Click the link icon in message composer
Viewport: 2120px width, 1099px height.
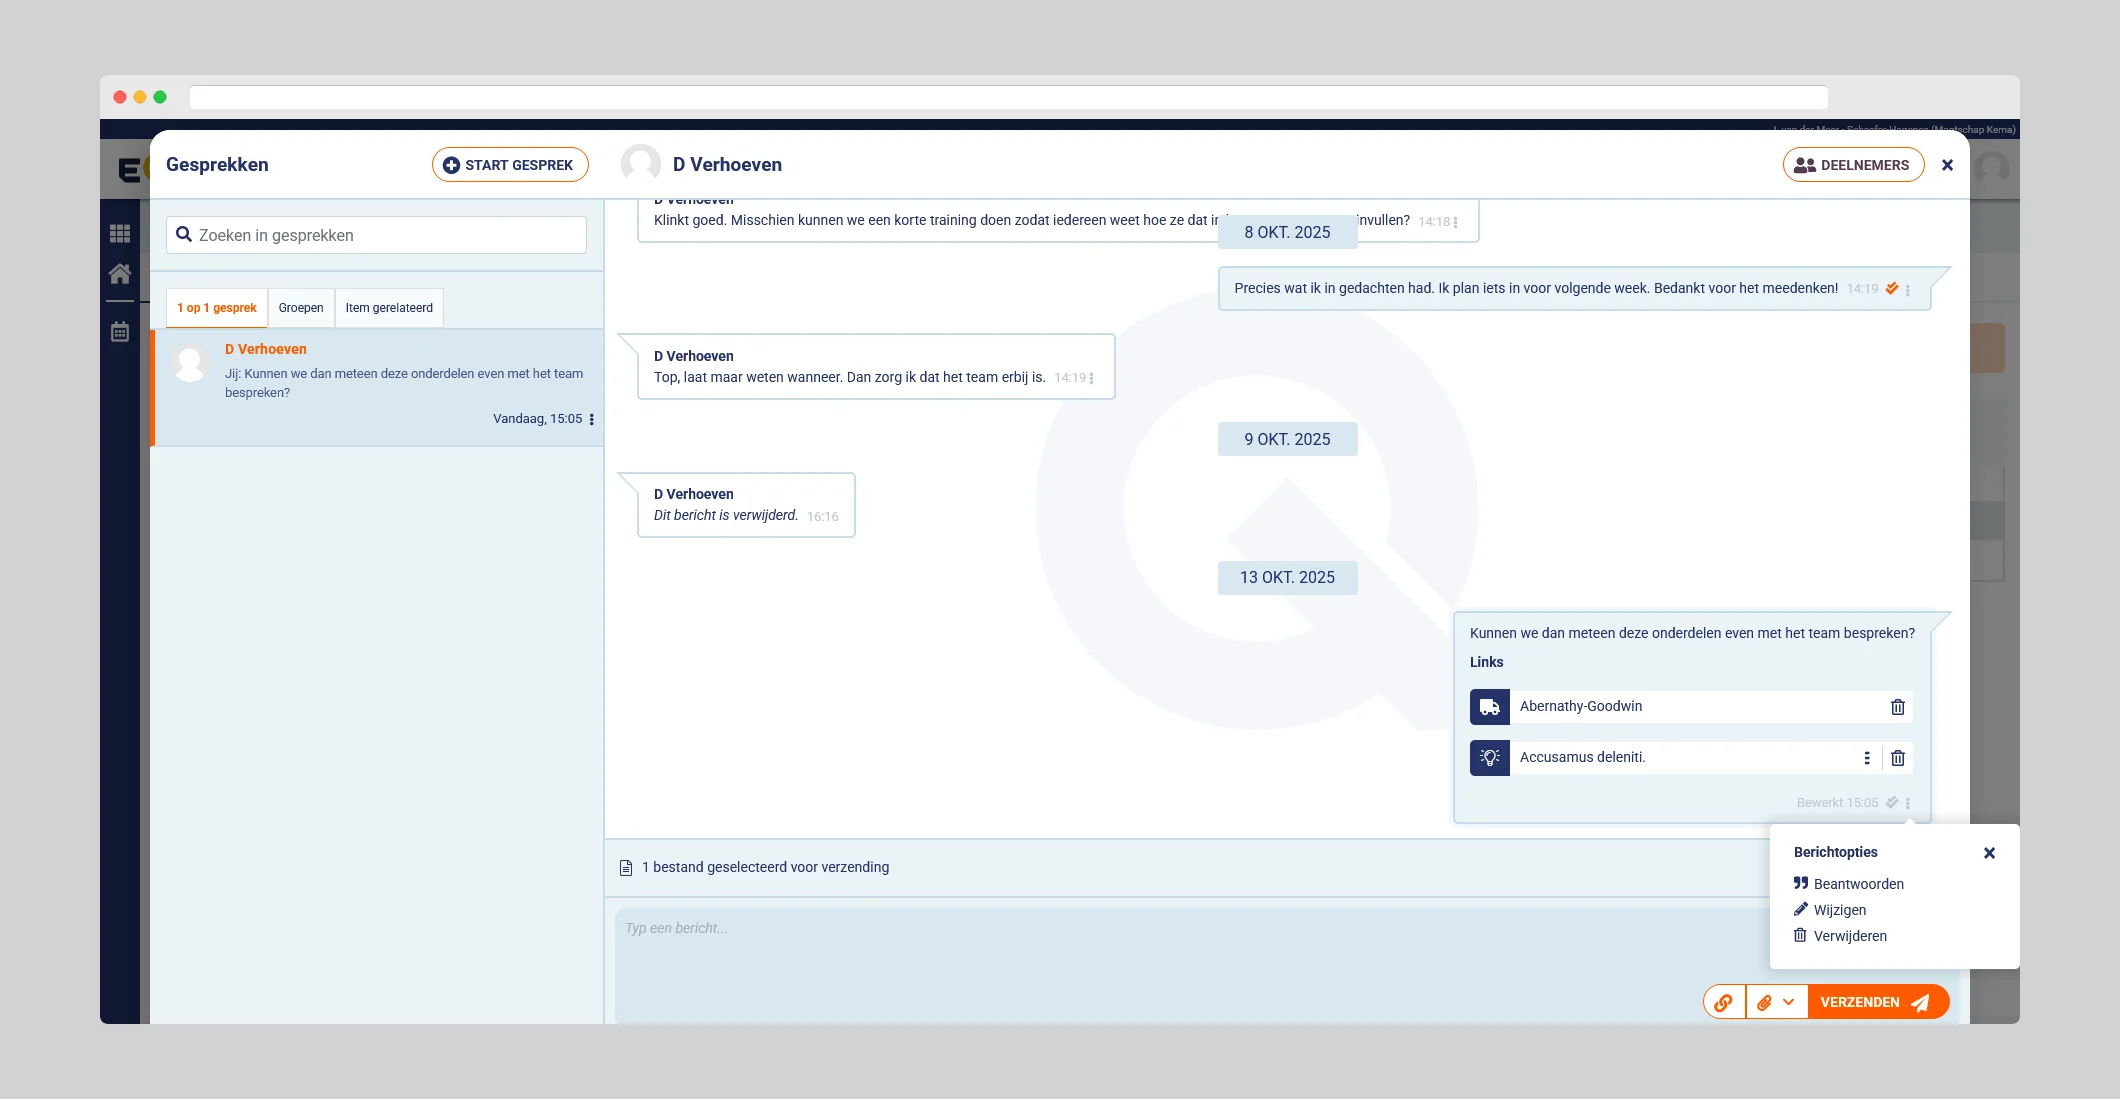[x=1724, y=1002]
